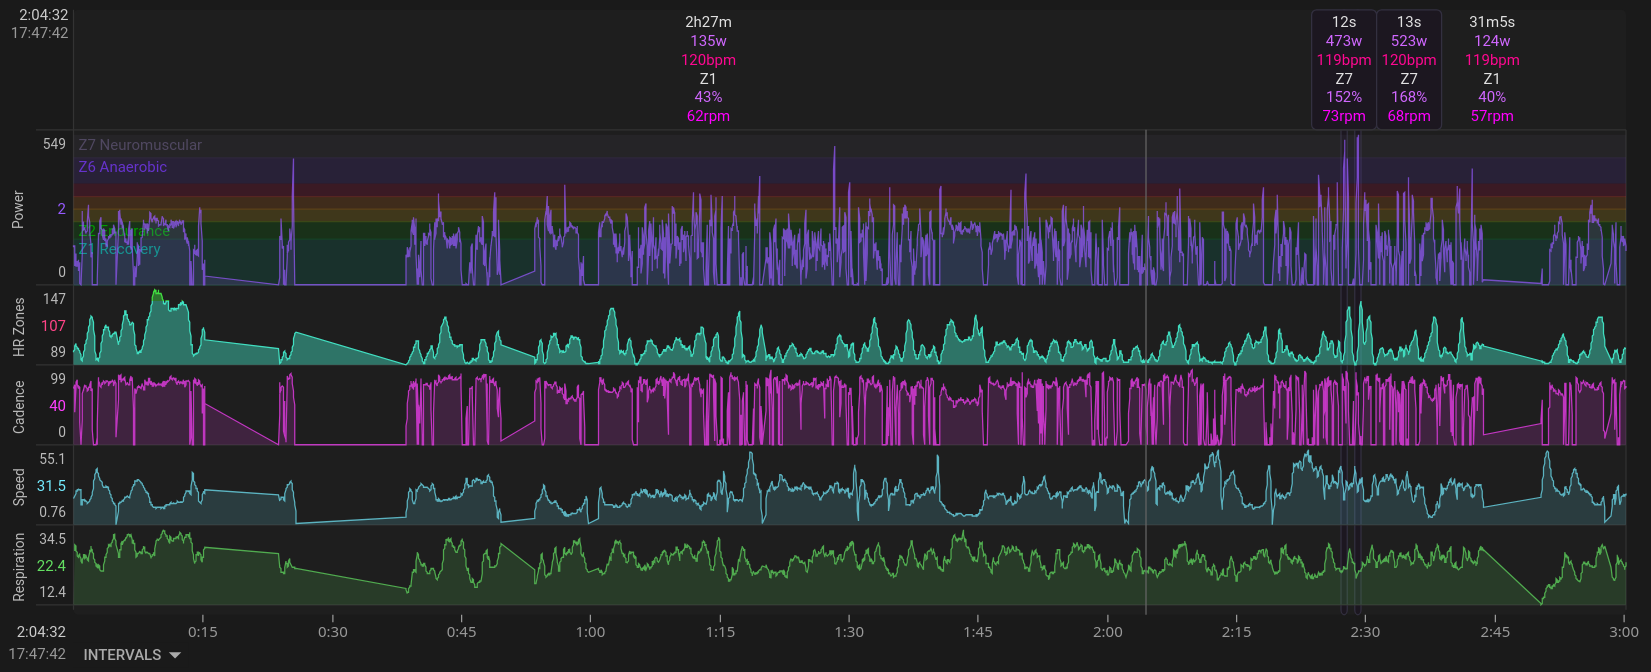This screenshot has height=672, width=1651.
Task: Click the 549 power axis maximum
Action: [54, 144]
